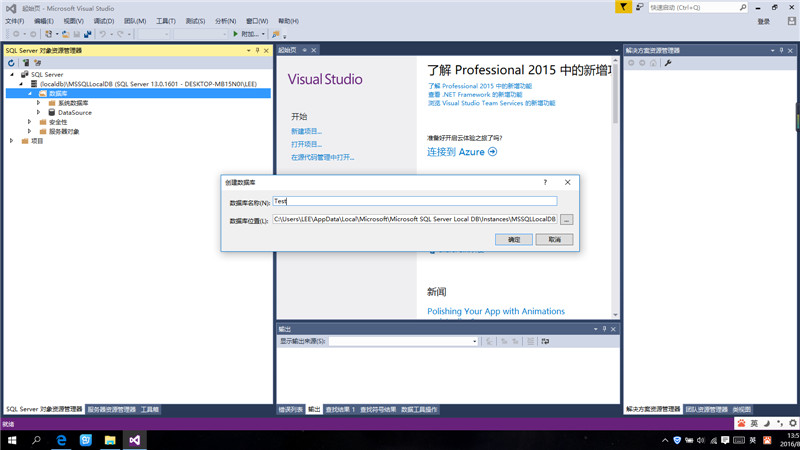Viewport: 800px width, 450px height.
Task: Click the Add SQL Server icon
Action: click(23, 63)
